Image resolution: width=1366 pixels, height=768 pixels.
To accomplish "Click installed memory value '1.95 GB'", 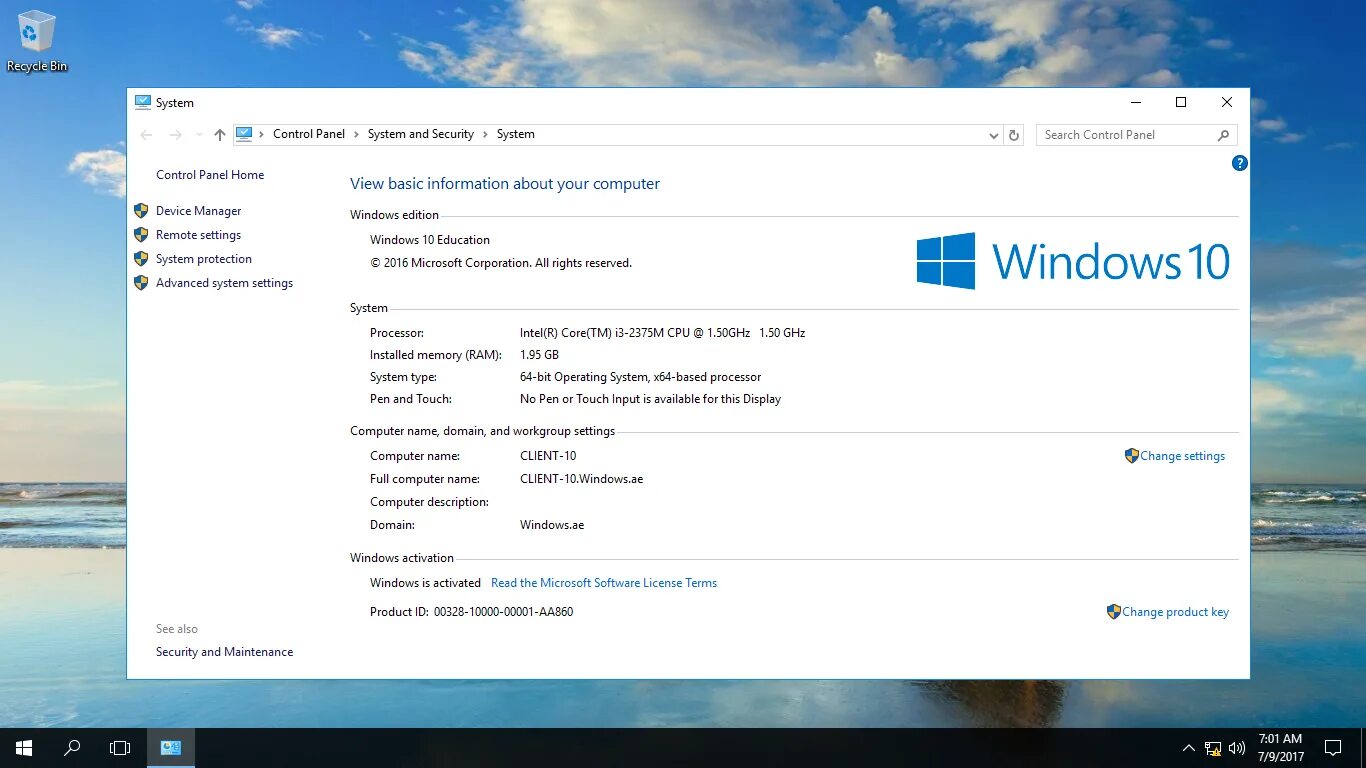I will pyautogui.click(x=539, y=355).
